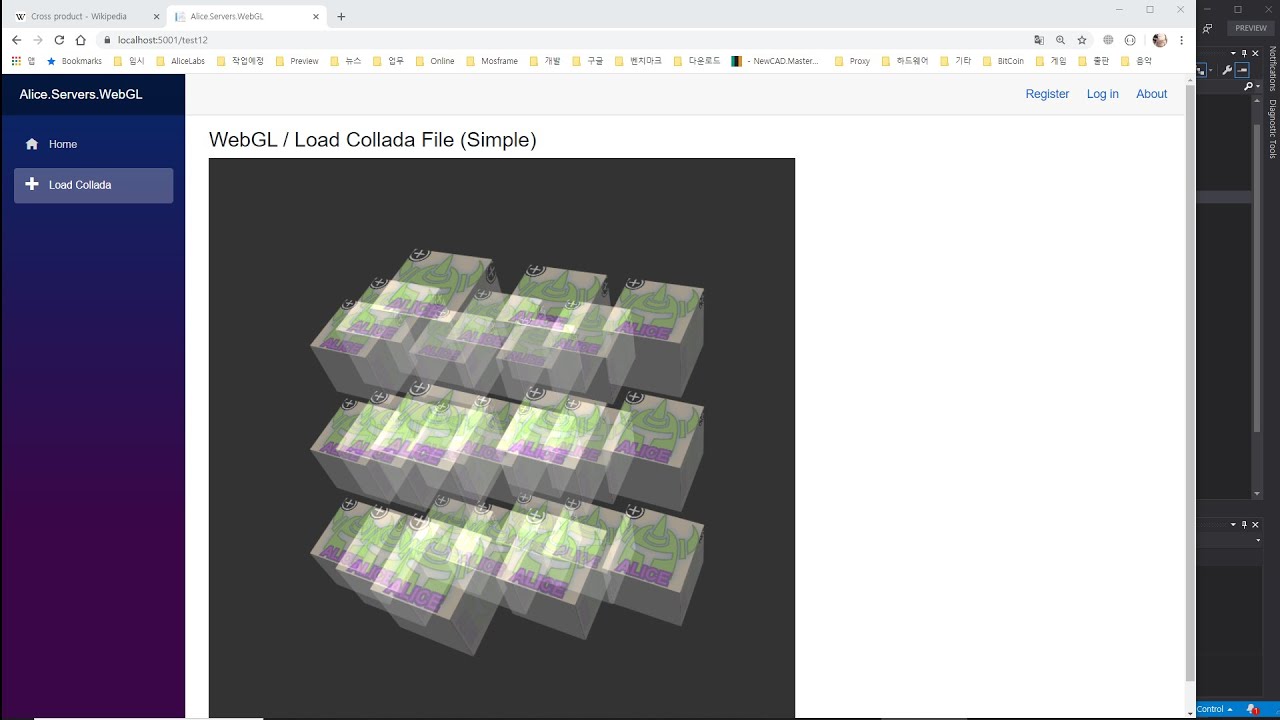Open the Bookmarks star folder
Screen dimensions: 1280x720
[x=74, y=61]
